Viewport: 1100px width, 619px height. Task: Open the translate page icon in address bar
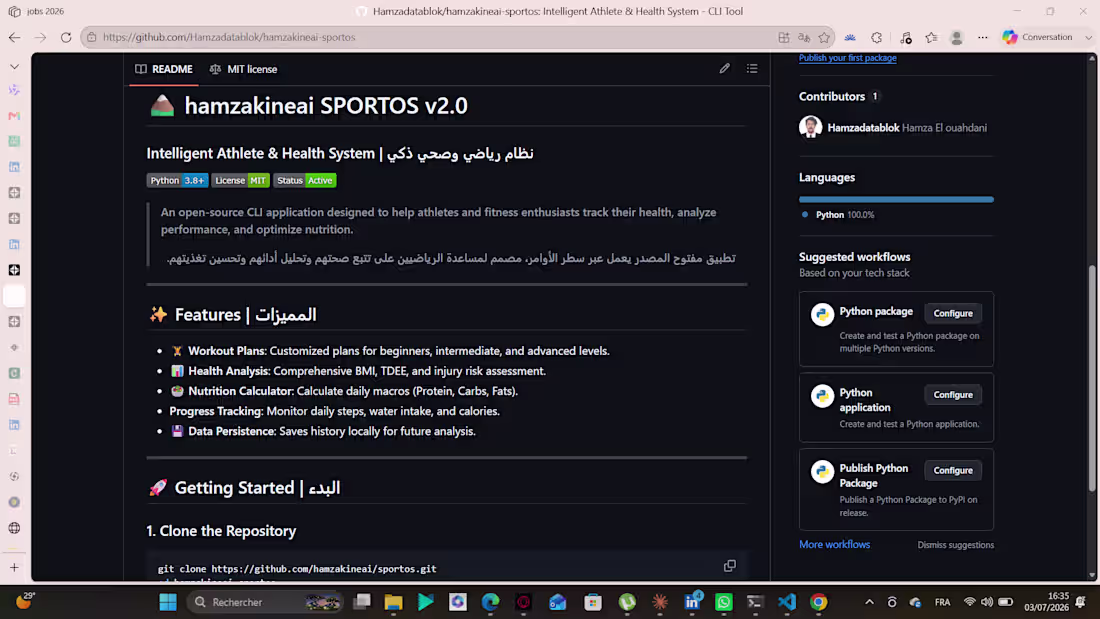[x=804, y=37]
